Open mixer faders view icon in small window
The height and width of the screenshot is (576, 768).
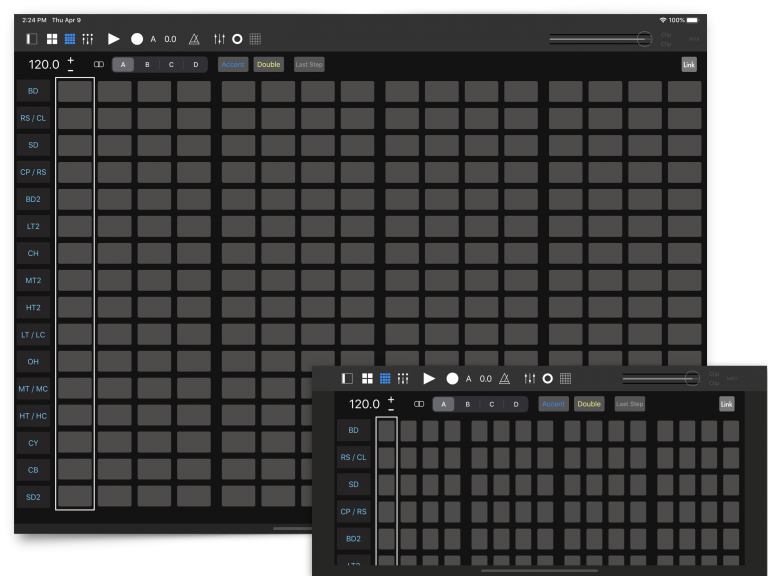tap(403, 378)
